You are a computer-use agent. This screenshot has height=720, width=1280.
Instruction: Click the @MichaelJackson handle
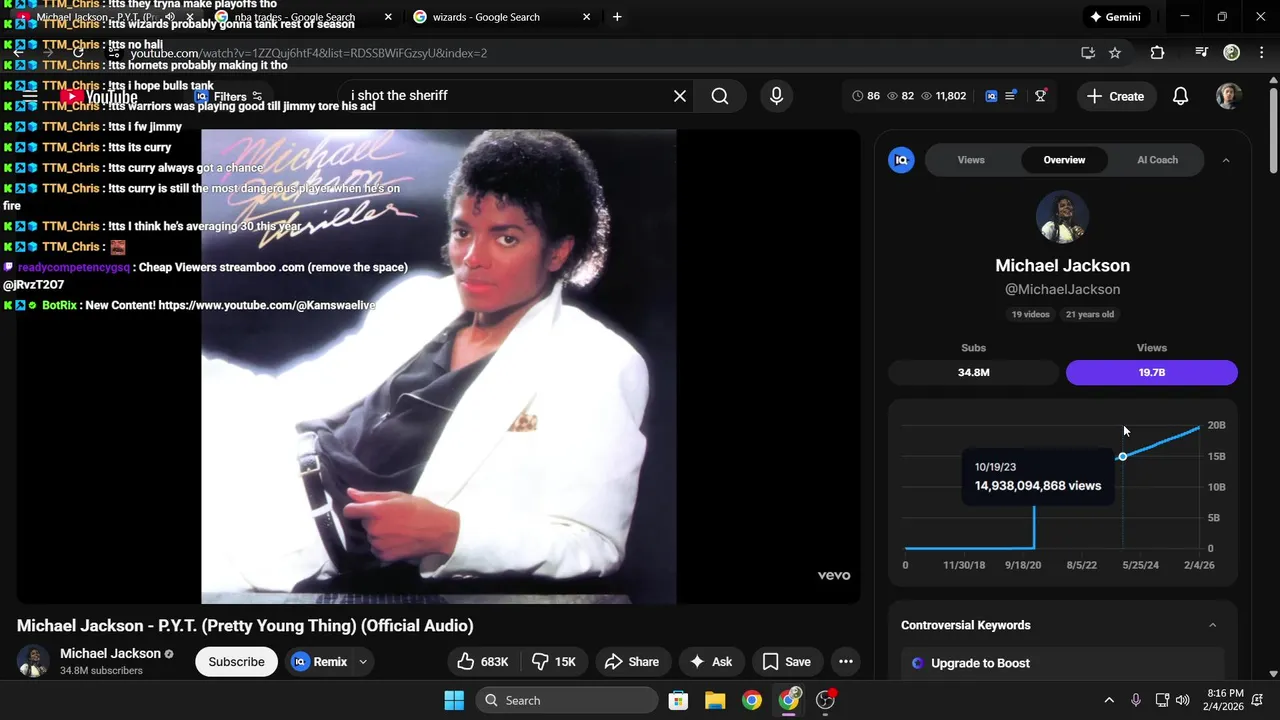tap(1062, 289)
